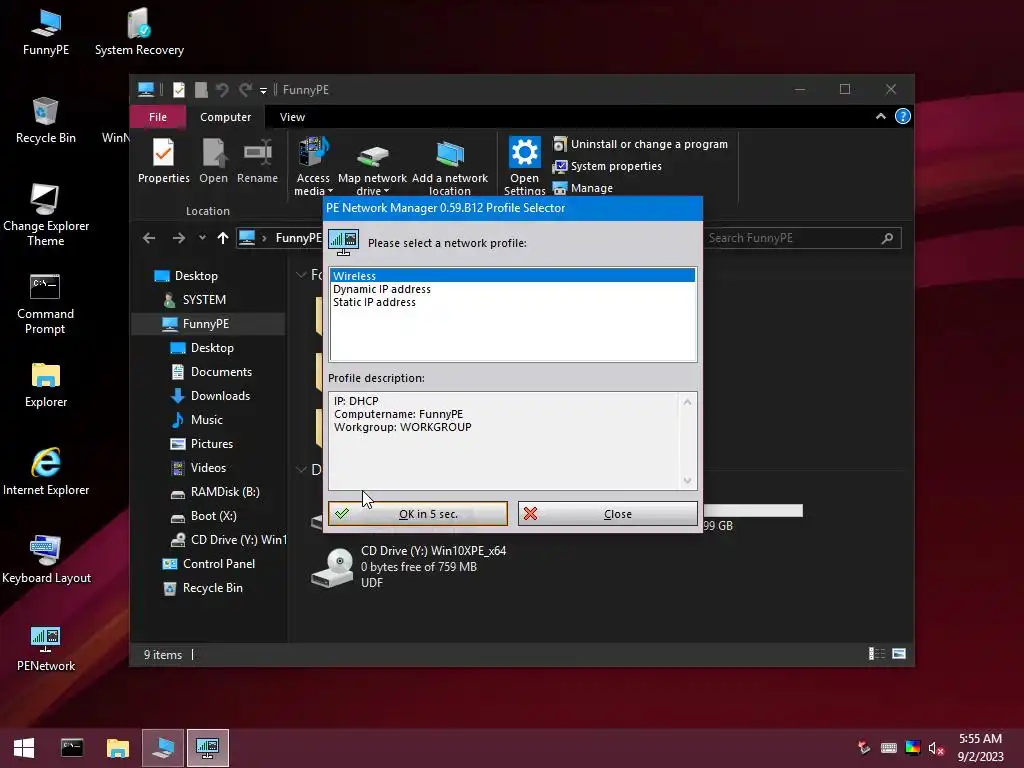Open Quick Access Toolbar customize dropdown
Image resolution: width=1024 pixels, height=768 pixels.
pos(263,90)
